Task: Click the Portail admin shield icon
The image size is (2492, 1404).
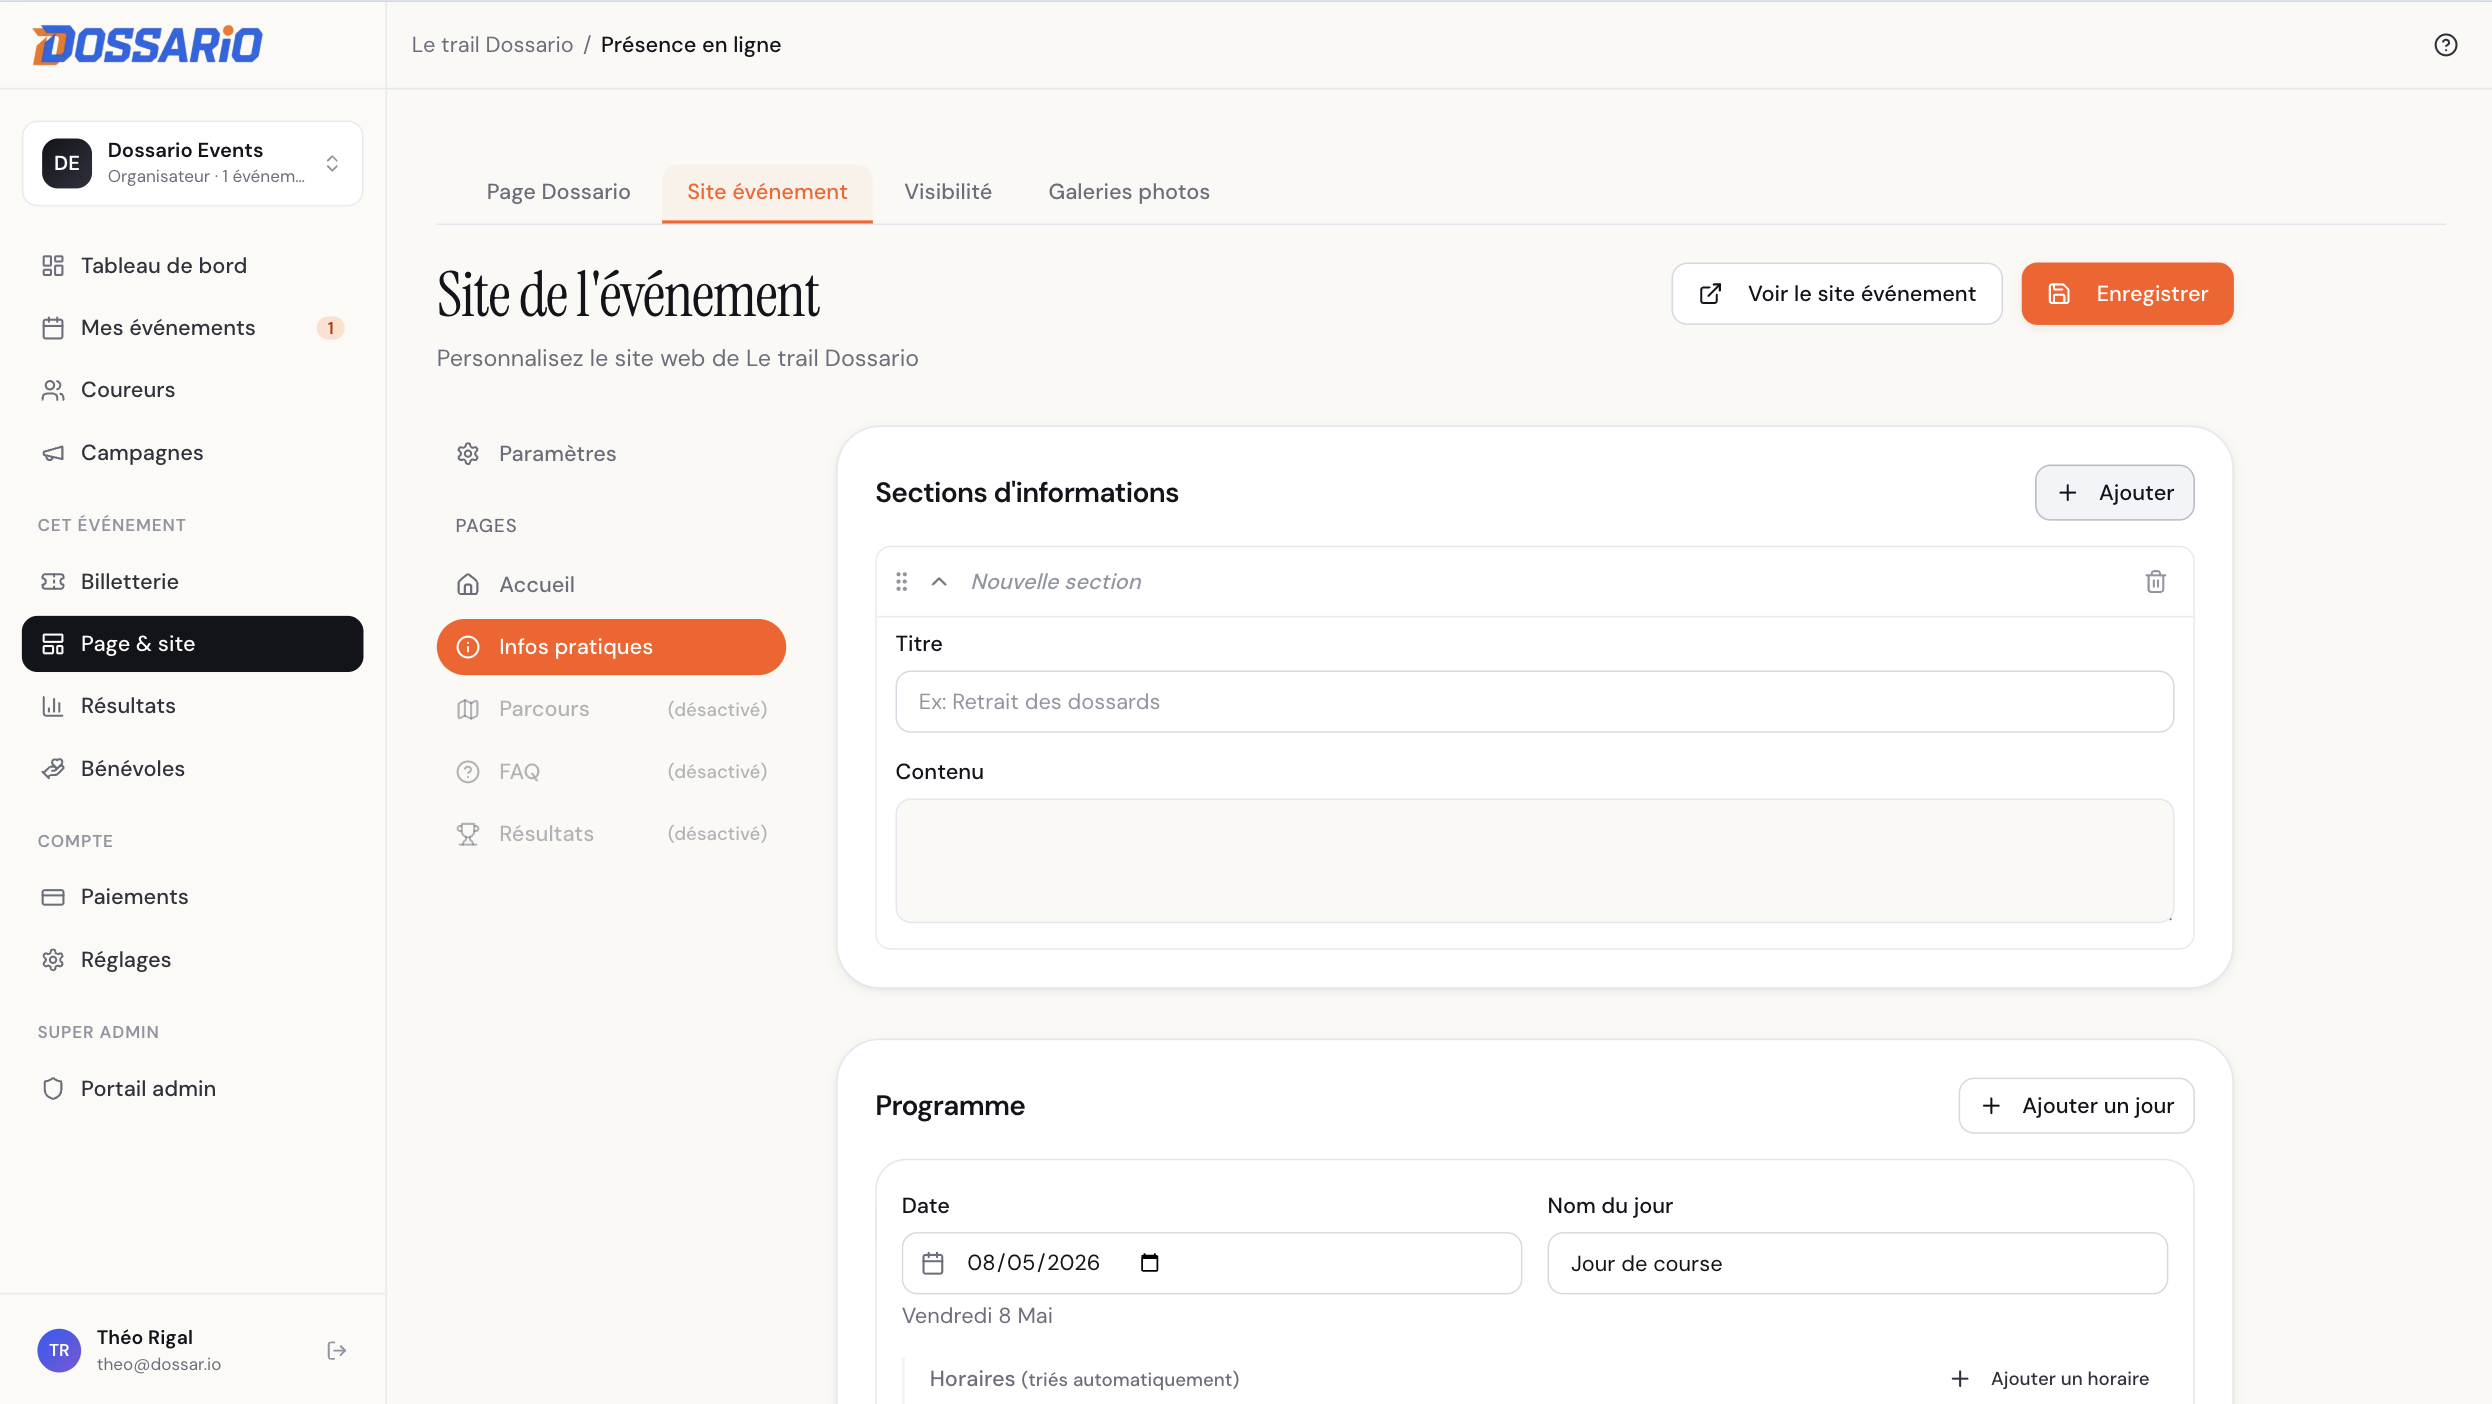Action: tap(53, 1088)
